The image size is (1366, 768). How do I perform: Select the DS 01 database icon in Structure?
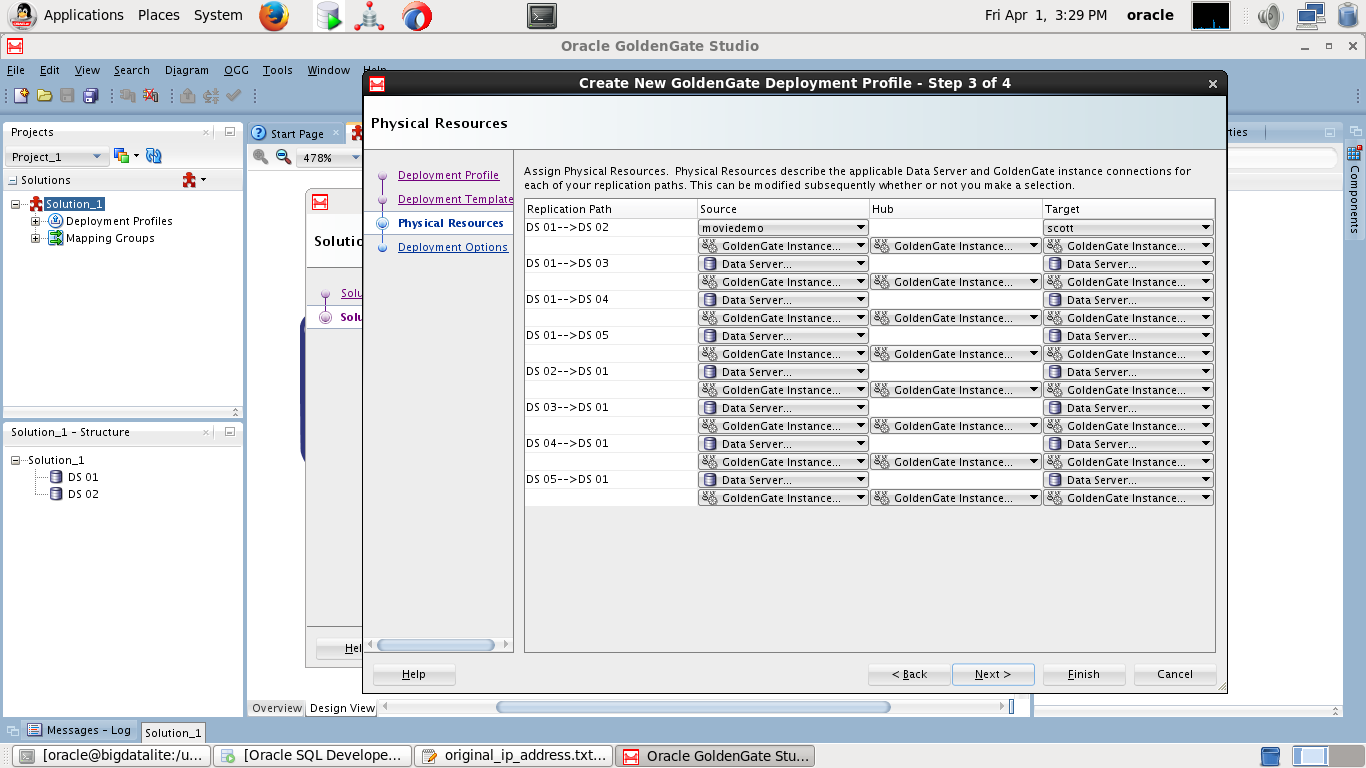pyautogui.click(x=57, y=477)
